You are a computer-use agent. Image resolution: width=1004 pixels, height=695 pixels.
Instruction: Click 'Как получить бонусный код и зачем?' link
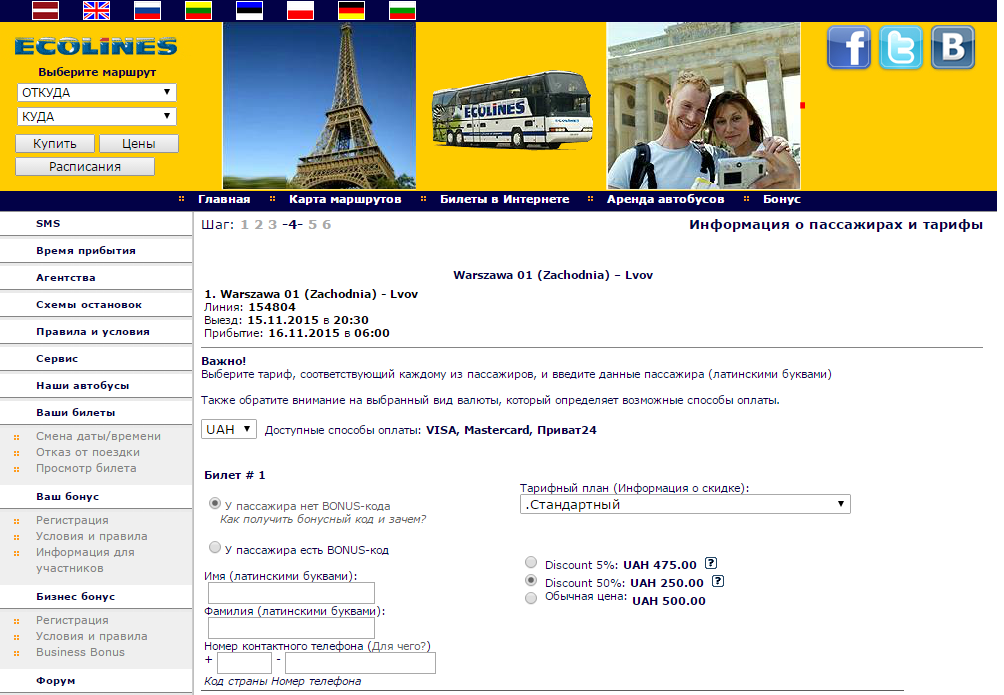323,519
